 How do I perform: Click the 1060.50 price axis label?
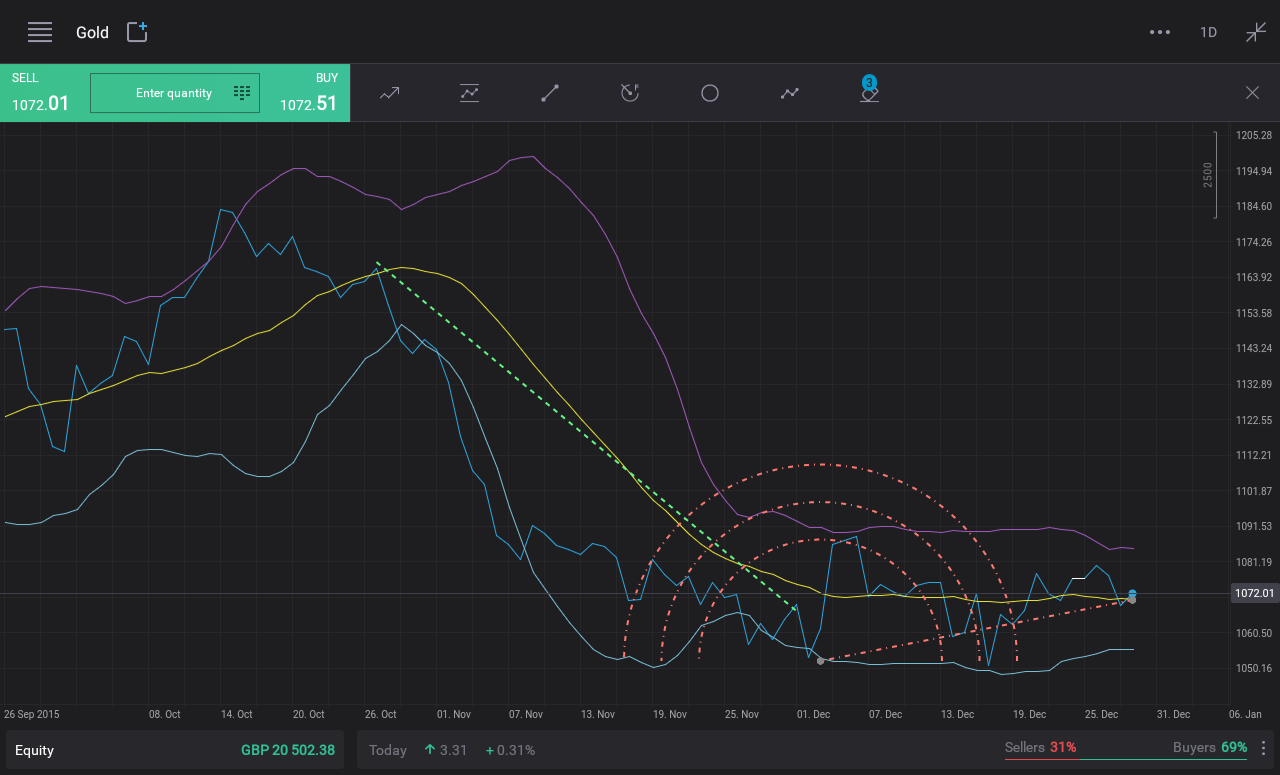[1254, 633]
